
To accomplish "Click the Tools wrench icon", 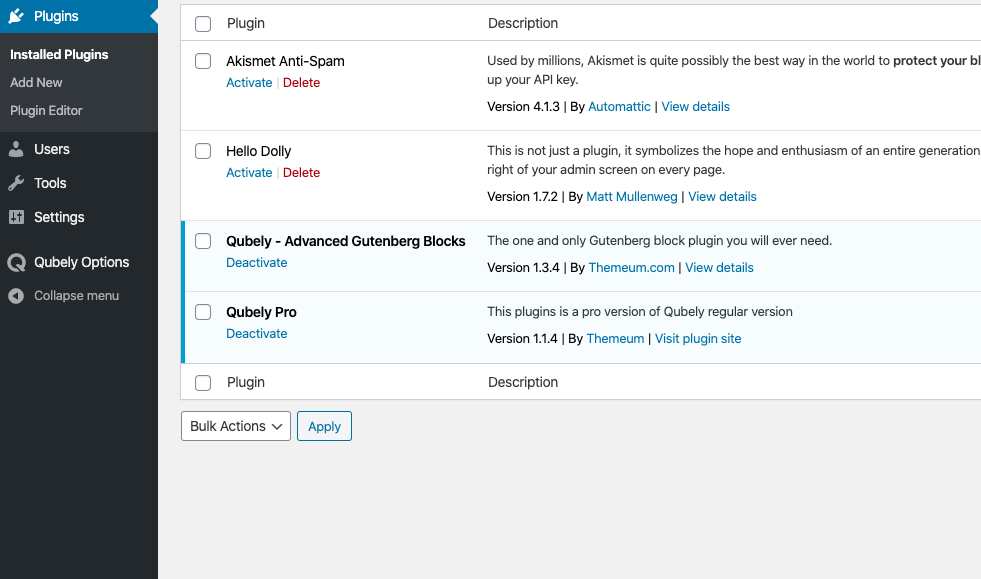I will pos(16,183).
